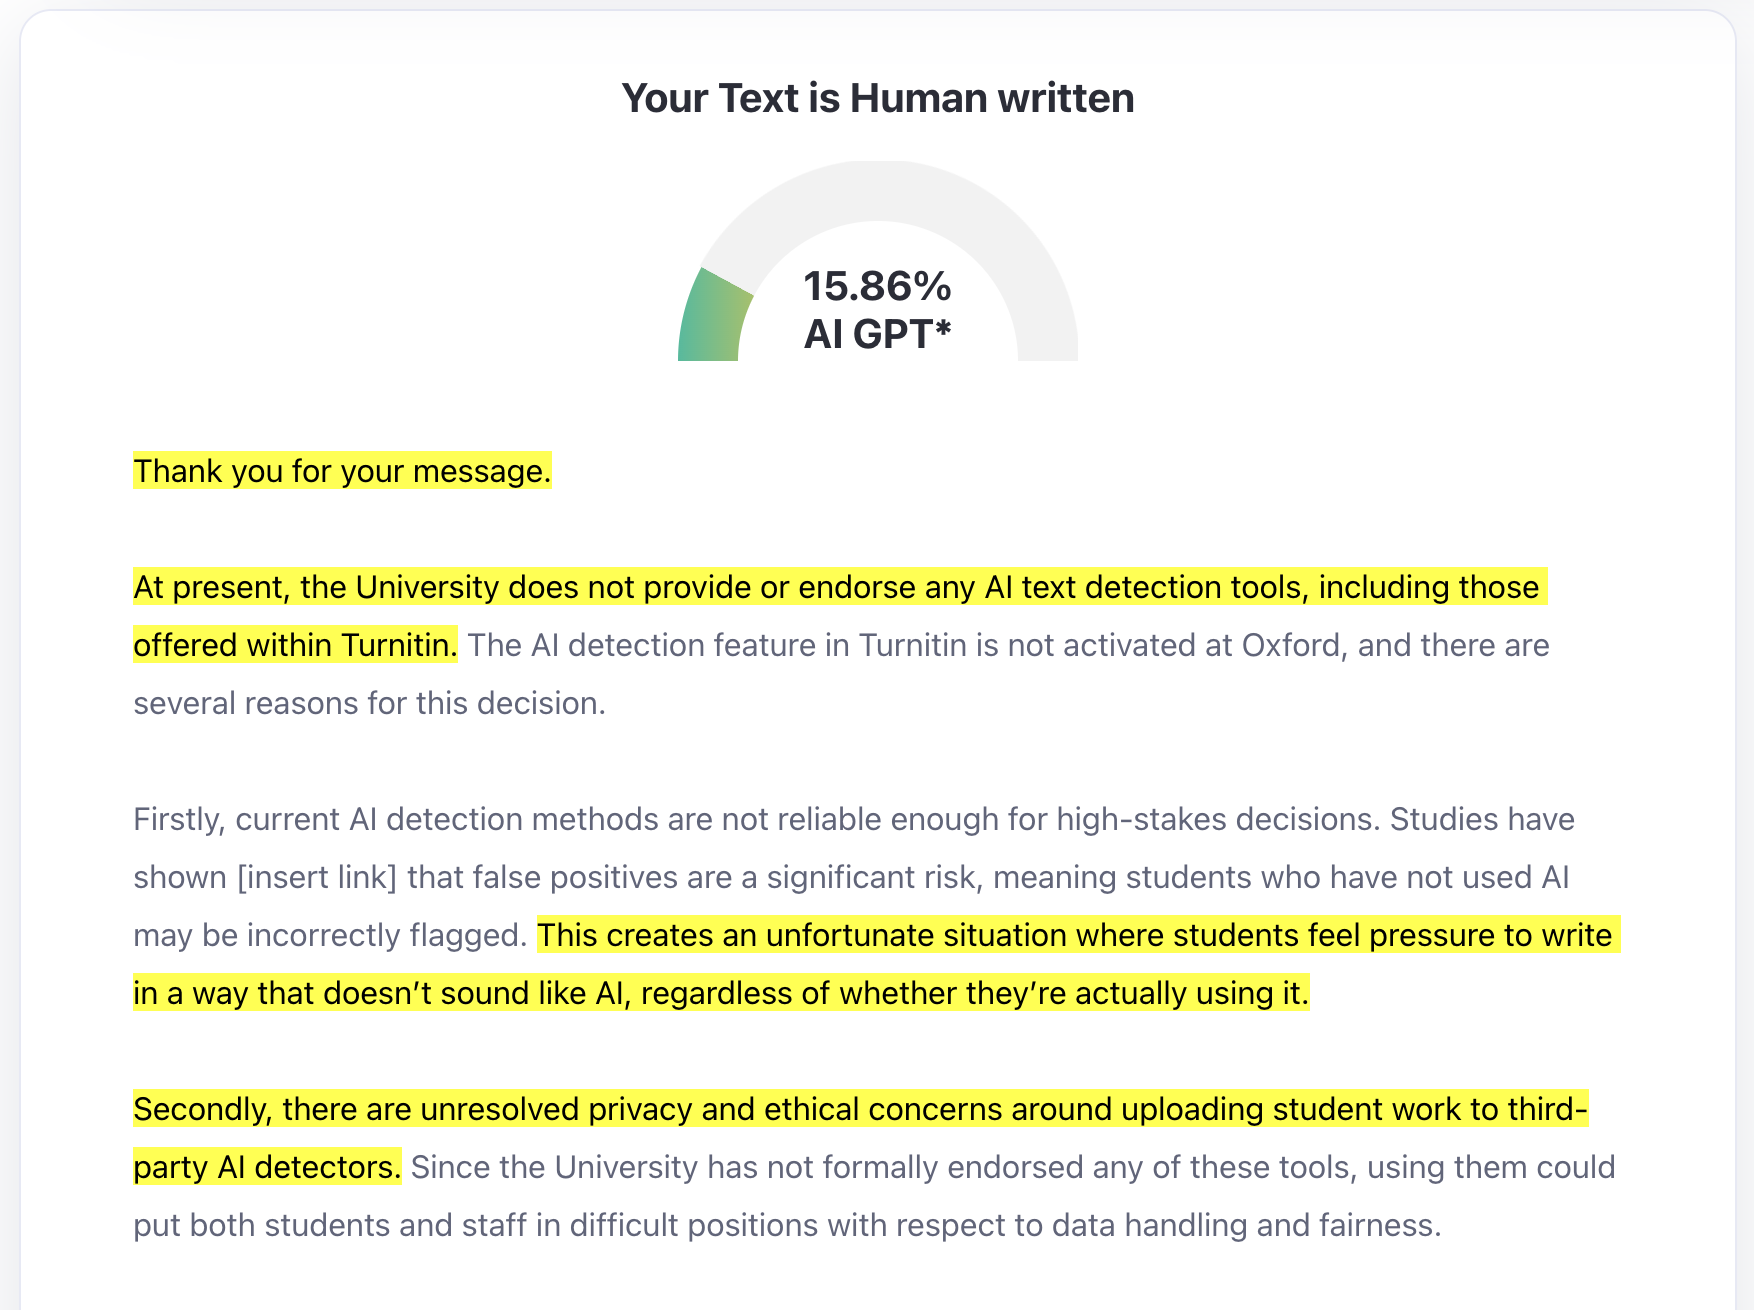Image resolution: width=1754 pixels, height=1310 pixels.
Task: Click the text "several reasons for this decision."
Action: click(x=369, y=703)
